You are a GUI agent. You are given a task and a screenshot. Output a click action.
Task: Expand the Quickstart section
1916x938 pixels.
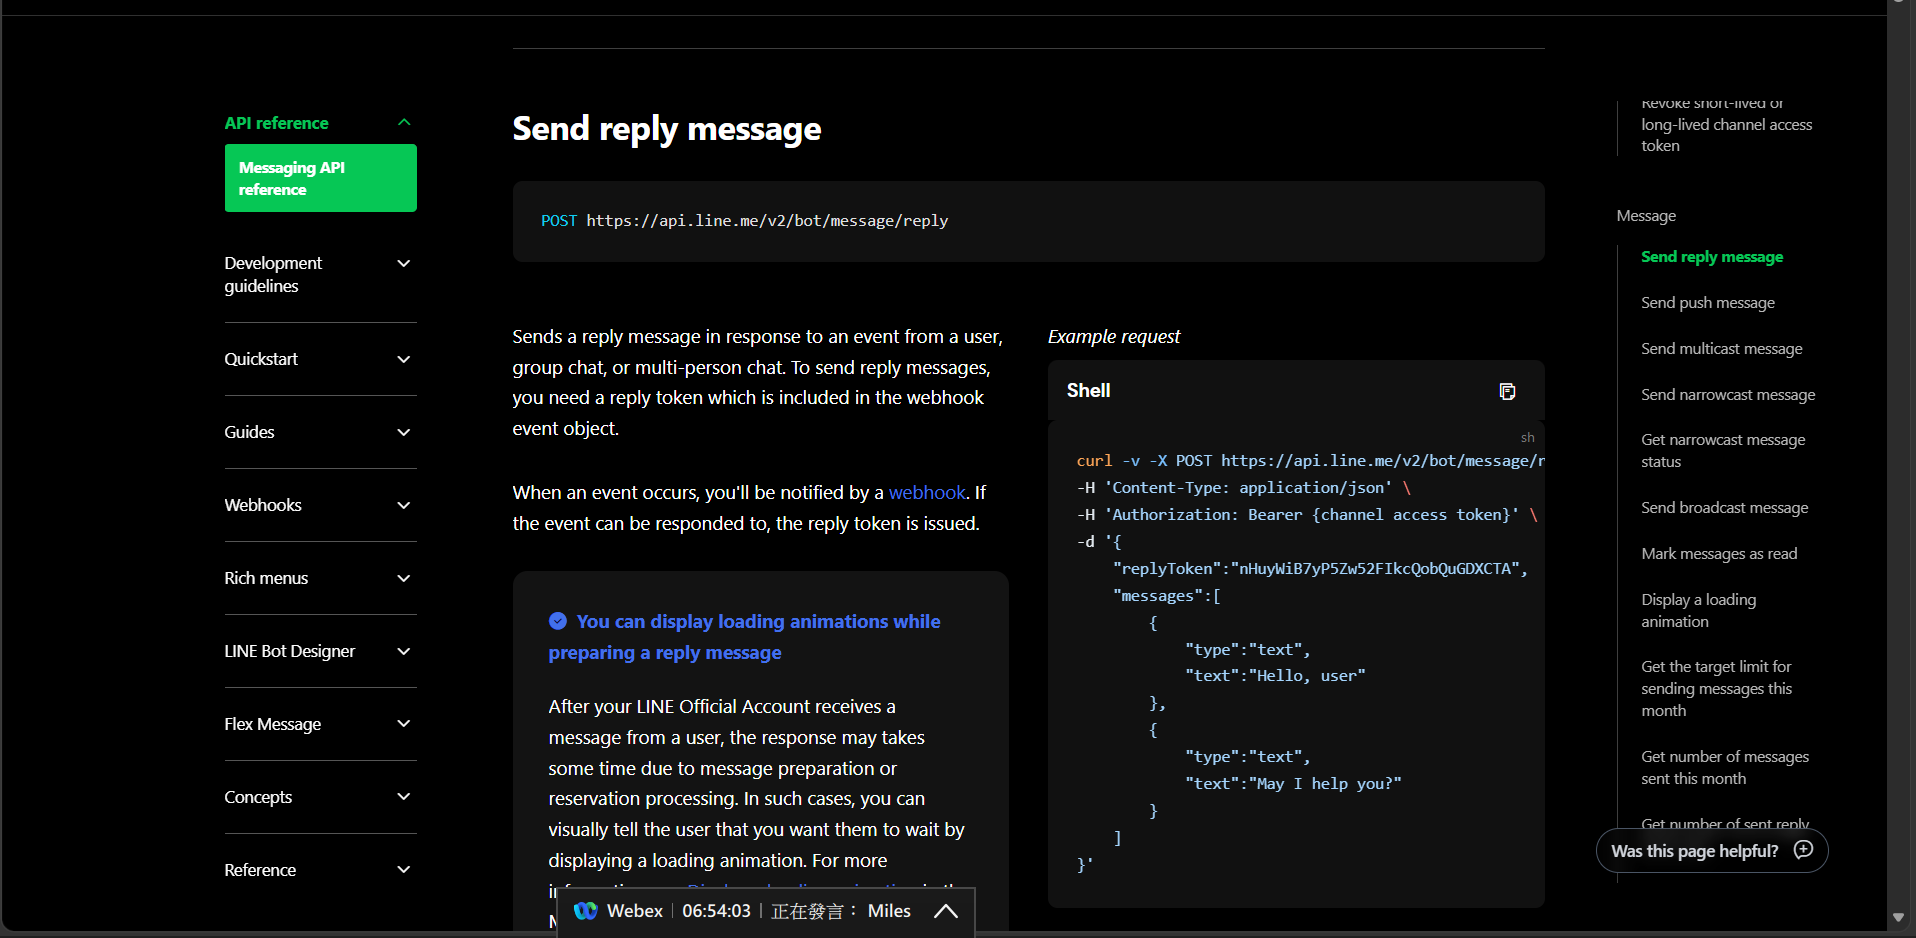pos(404,360)
